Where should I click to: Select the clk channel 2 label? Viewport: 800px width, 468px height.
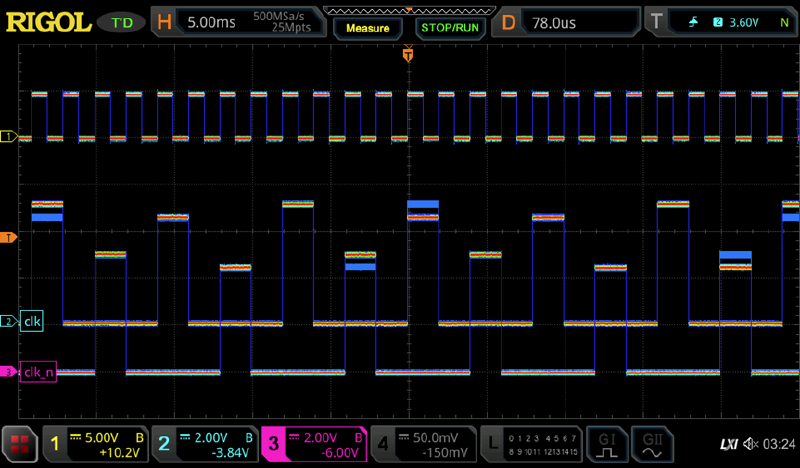click(32, 321)
